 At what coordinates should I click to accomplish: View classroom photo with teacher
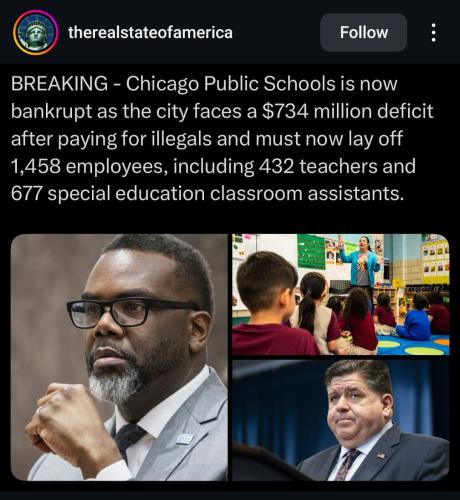click(341, 294)
